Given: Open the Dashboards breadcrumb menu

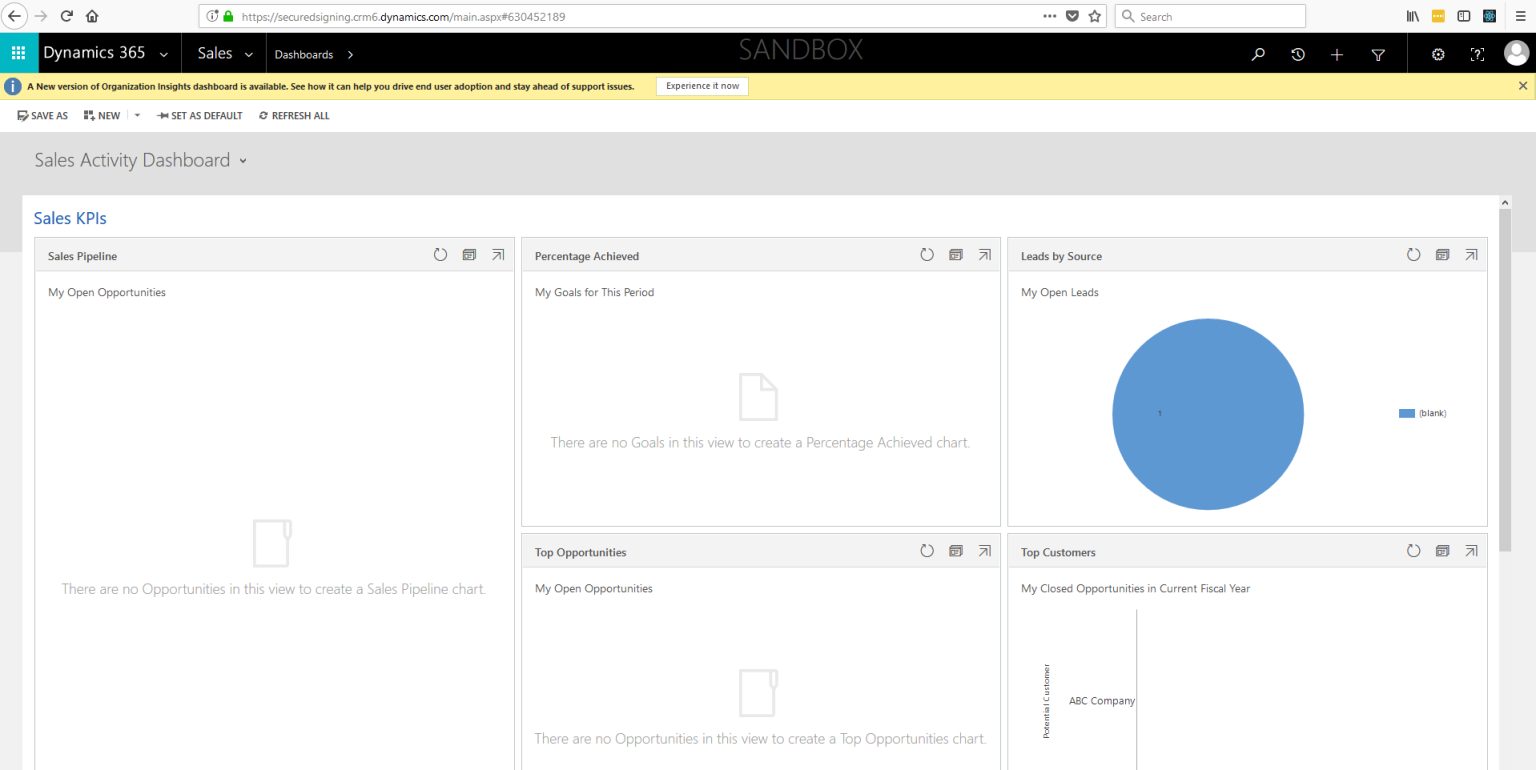Looking at the screenshot, I should pos(348,54).
